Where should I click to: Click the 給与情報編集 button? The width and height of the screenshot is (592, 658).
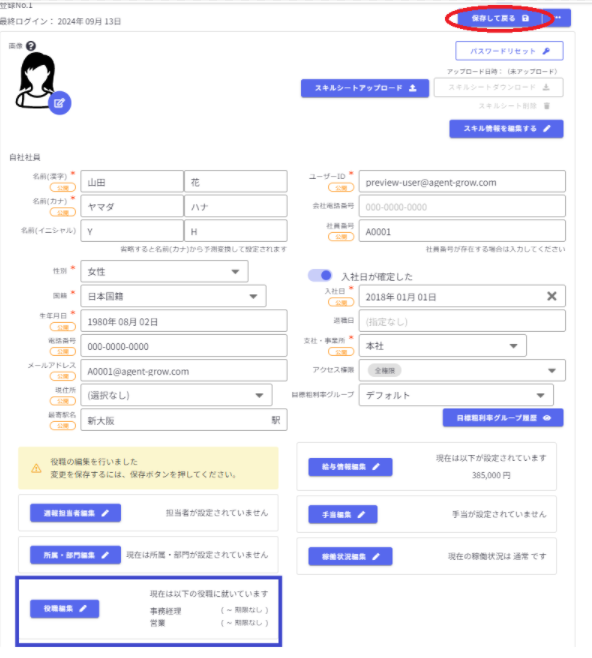[350, 467]
